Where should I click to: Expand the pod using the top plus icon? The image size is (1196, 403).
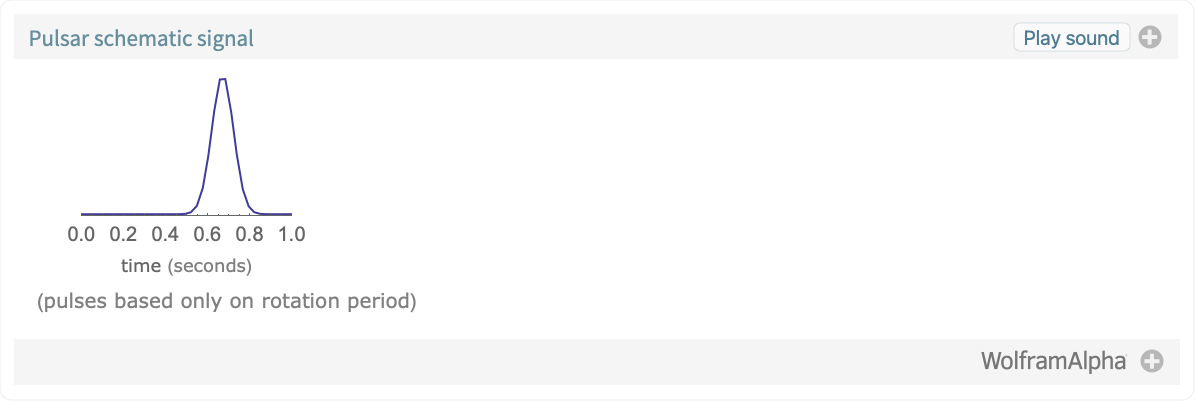coord(1150,37)
